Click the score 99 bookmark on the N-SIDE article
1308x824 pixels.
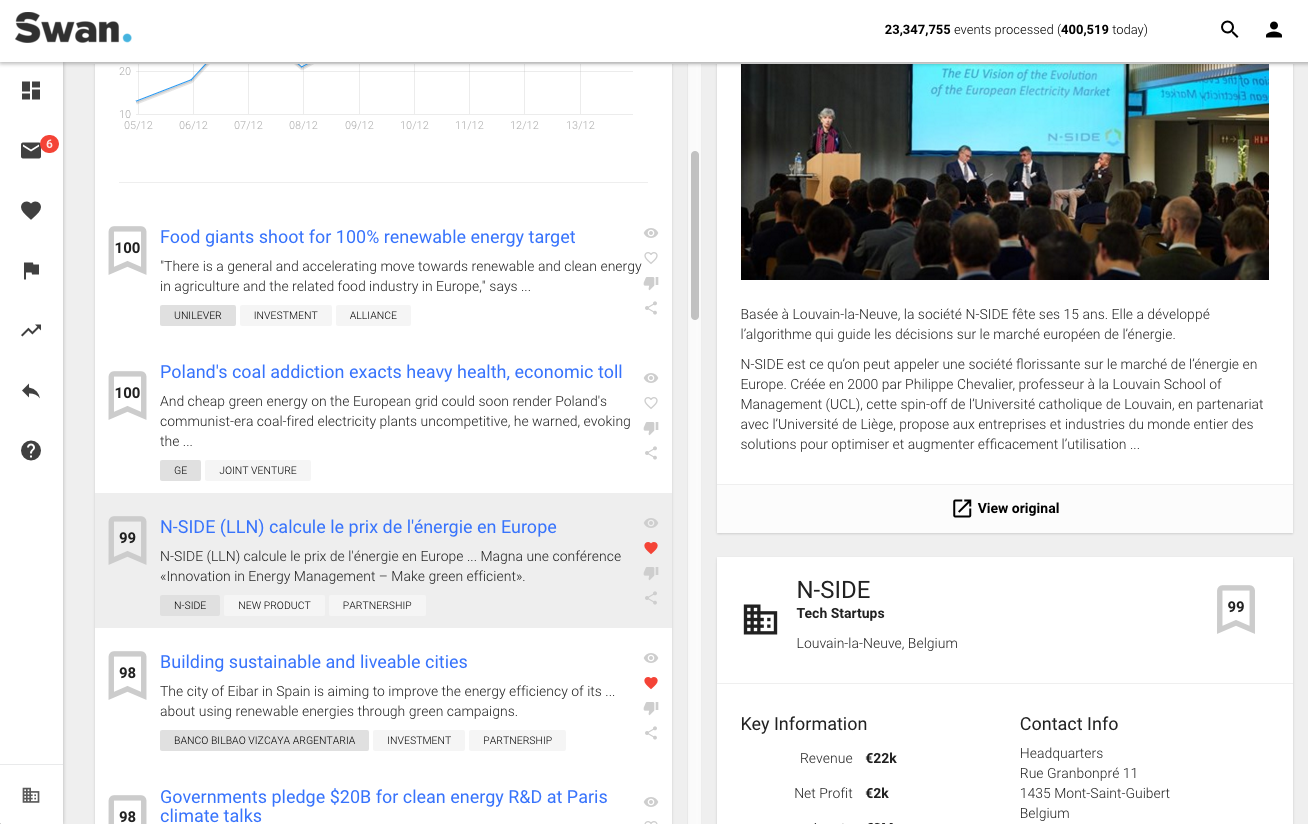point(127,539)
